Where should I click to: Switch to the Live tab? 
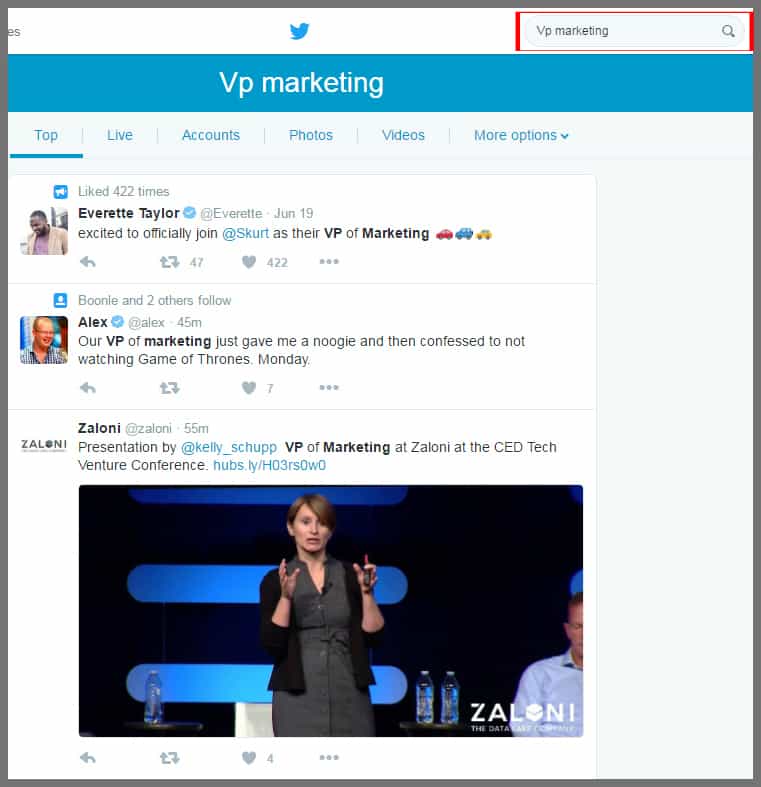coord(120,135)
